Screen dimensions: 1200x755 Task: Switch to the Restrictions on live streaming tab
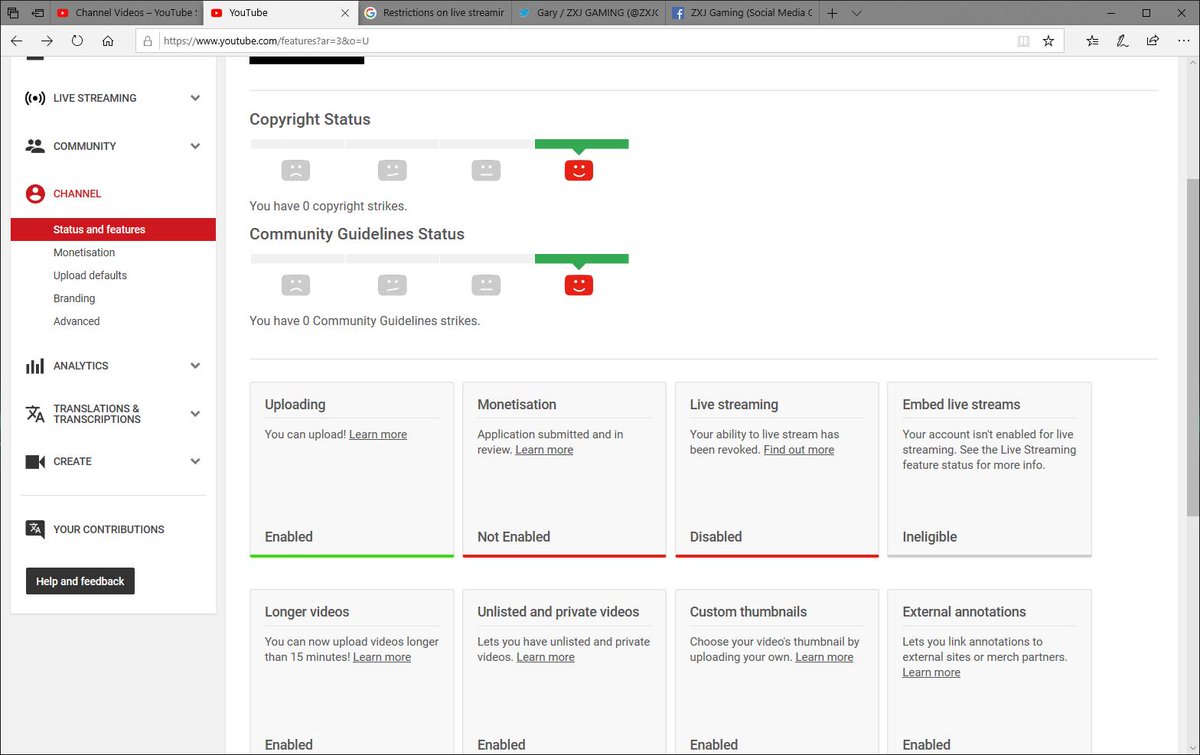pos(435,13)
